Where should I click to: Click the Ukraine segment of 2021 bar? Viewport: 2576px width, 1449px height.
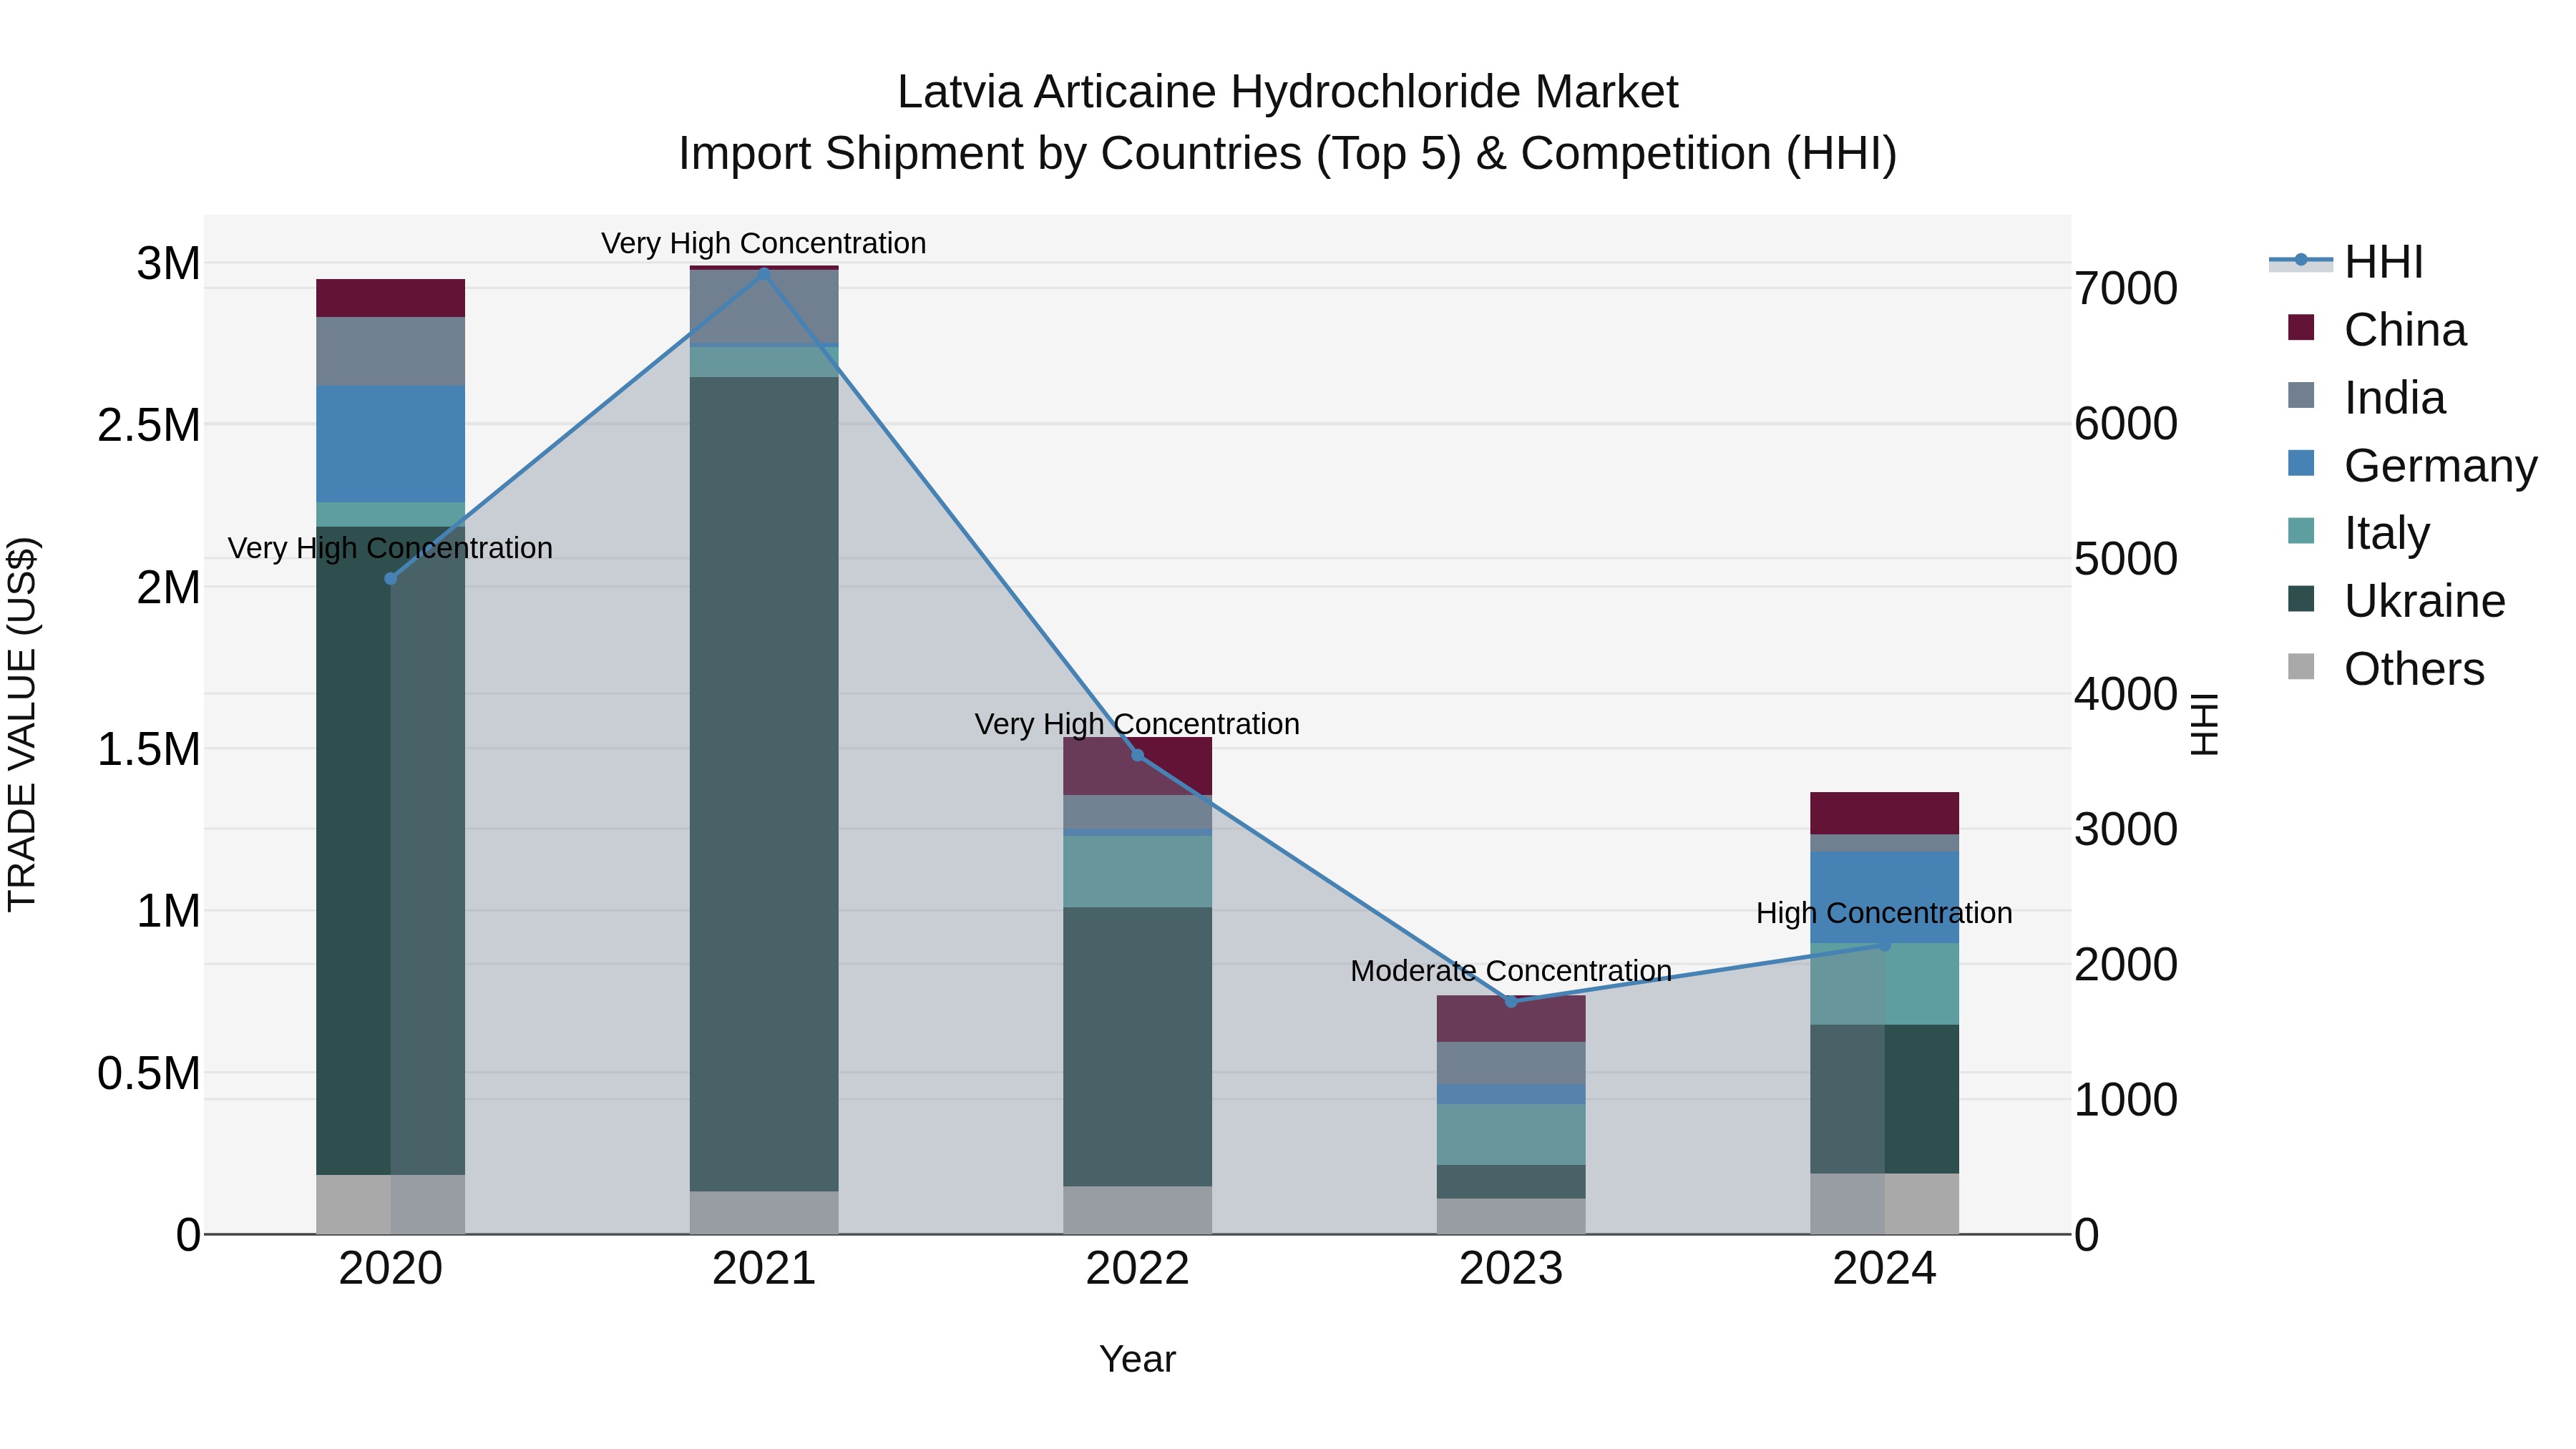[x=764, y=784]
